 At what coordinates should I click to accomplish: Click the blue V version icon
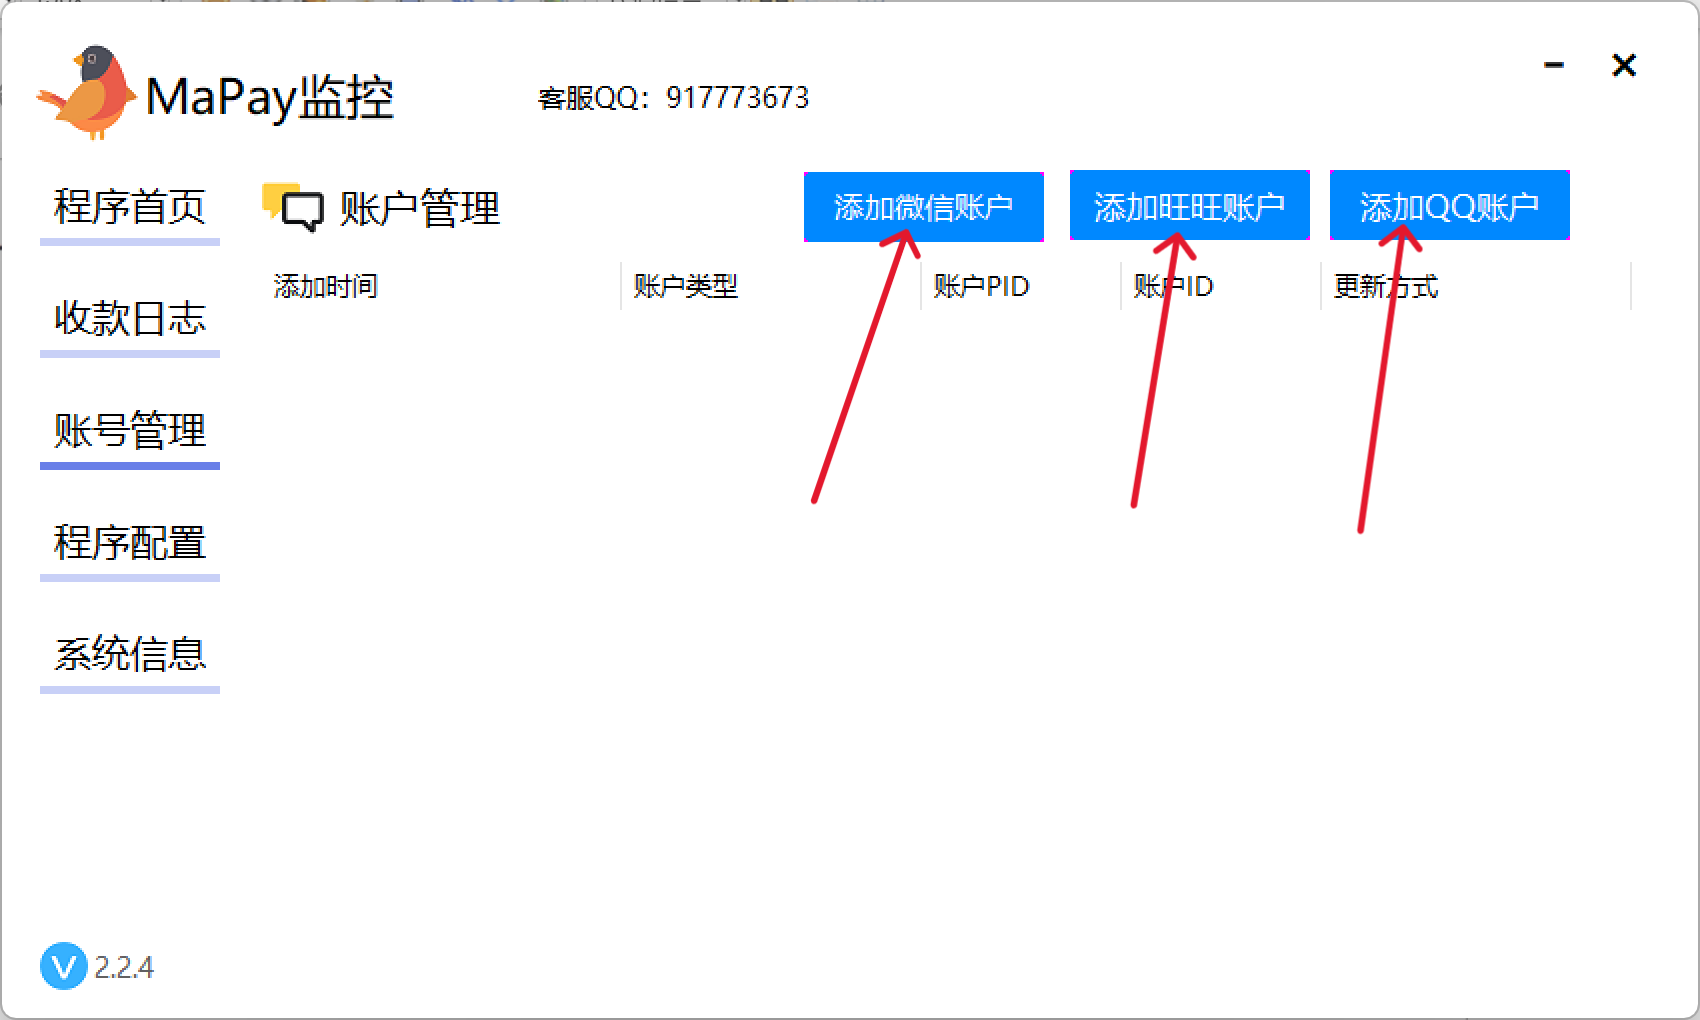pos(64,966)
